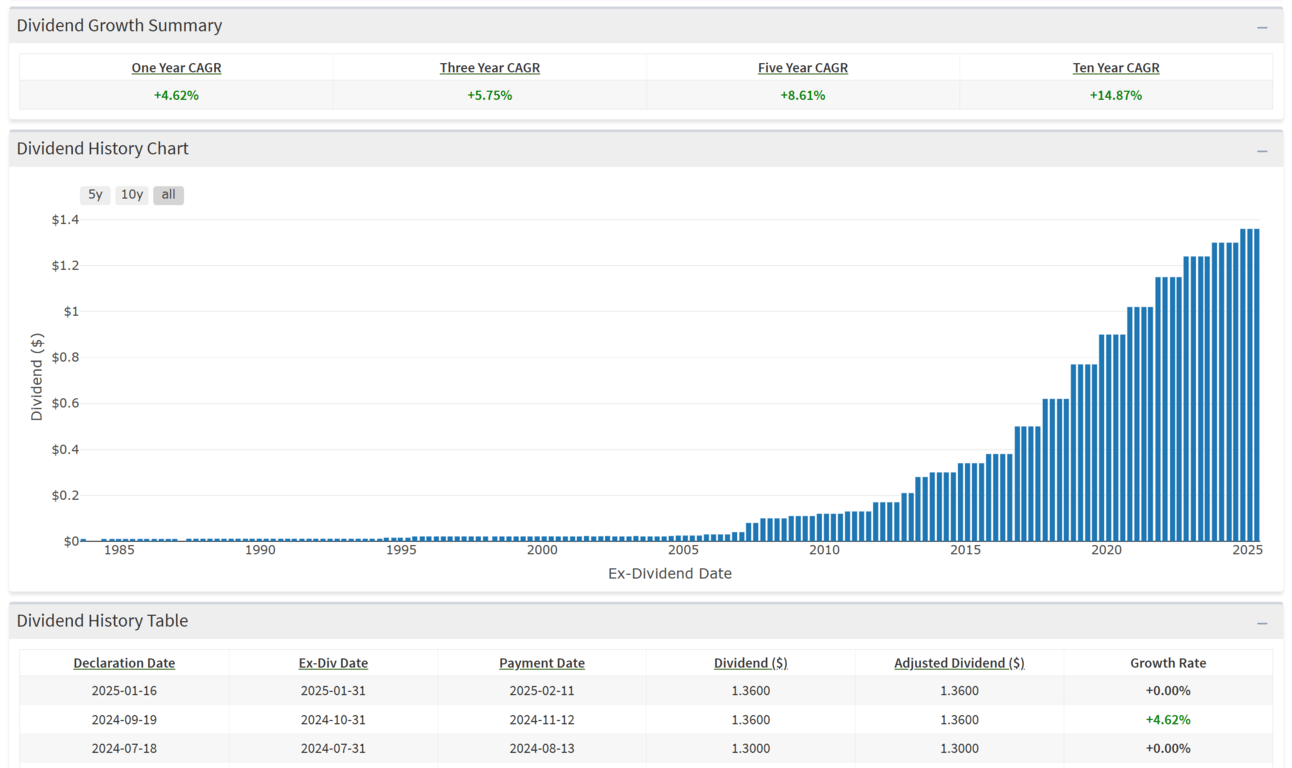
Task: Open the Five Year CAGR header link
Action: point(802,68)
